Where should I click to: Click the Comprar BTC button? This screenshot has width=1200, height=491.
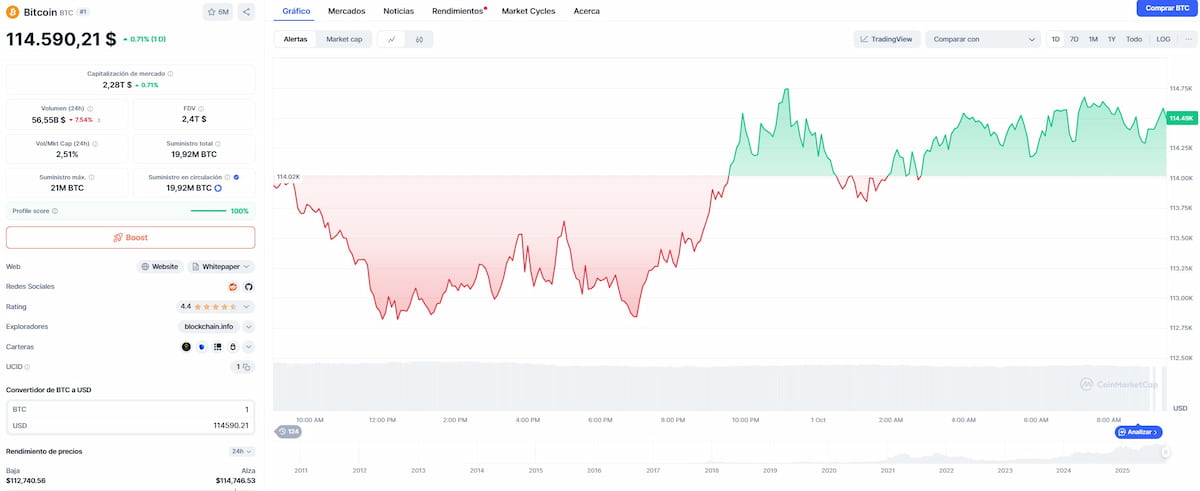1166,8
